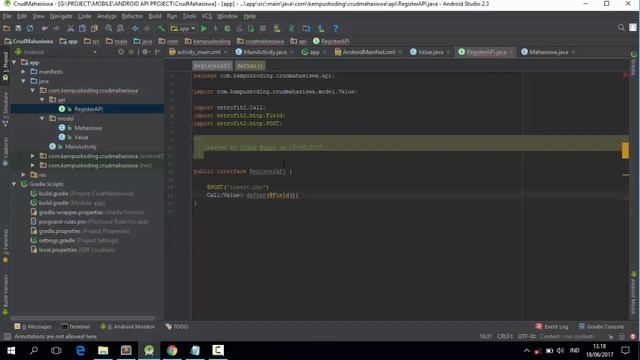Open the File menu
Screen dimensions: 640x360
7,16
